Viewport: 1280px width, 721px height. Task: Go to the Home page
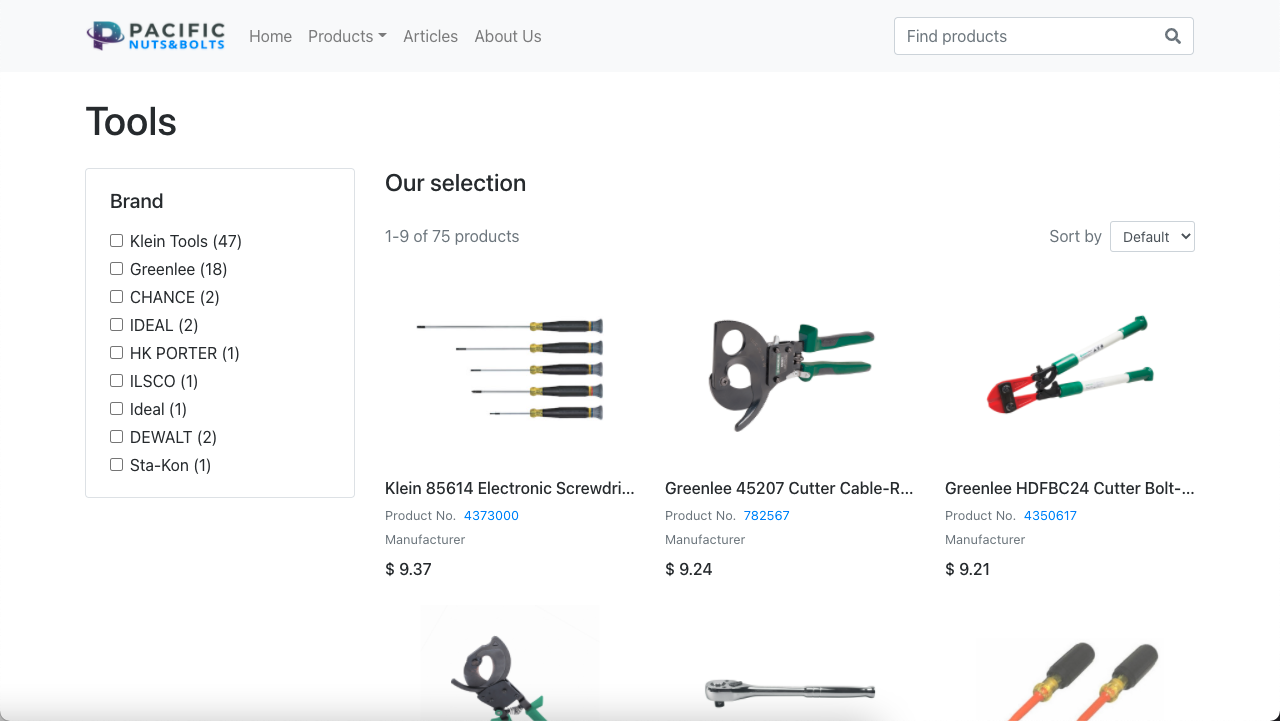click(x=270, y=36)
